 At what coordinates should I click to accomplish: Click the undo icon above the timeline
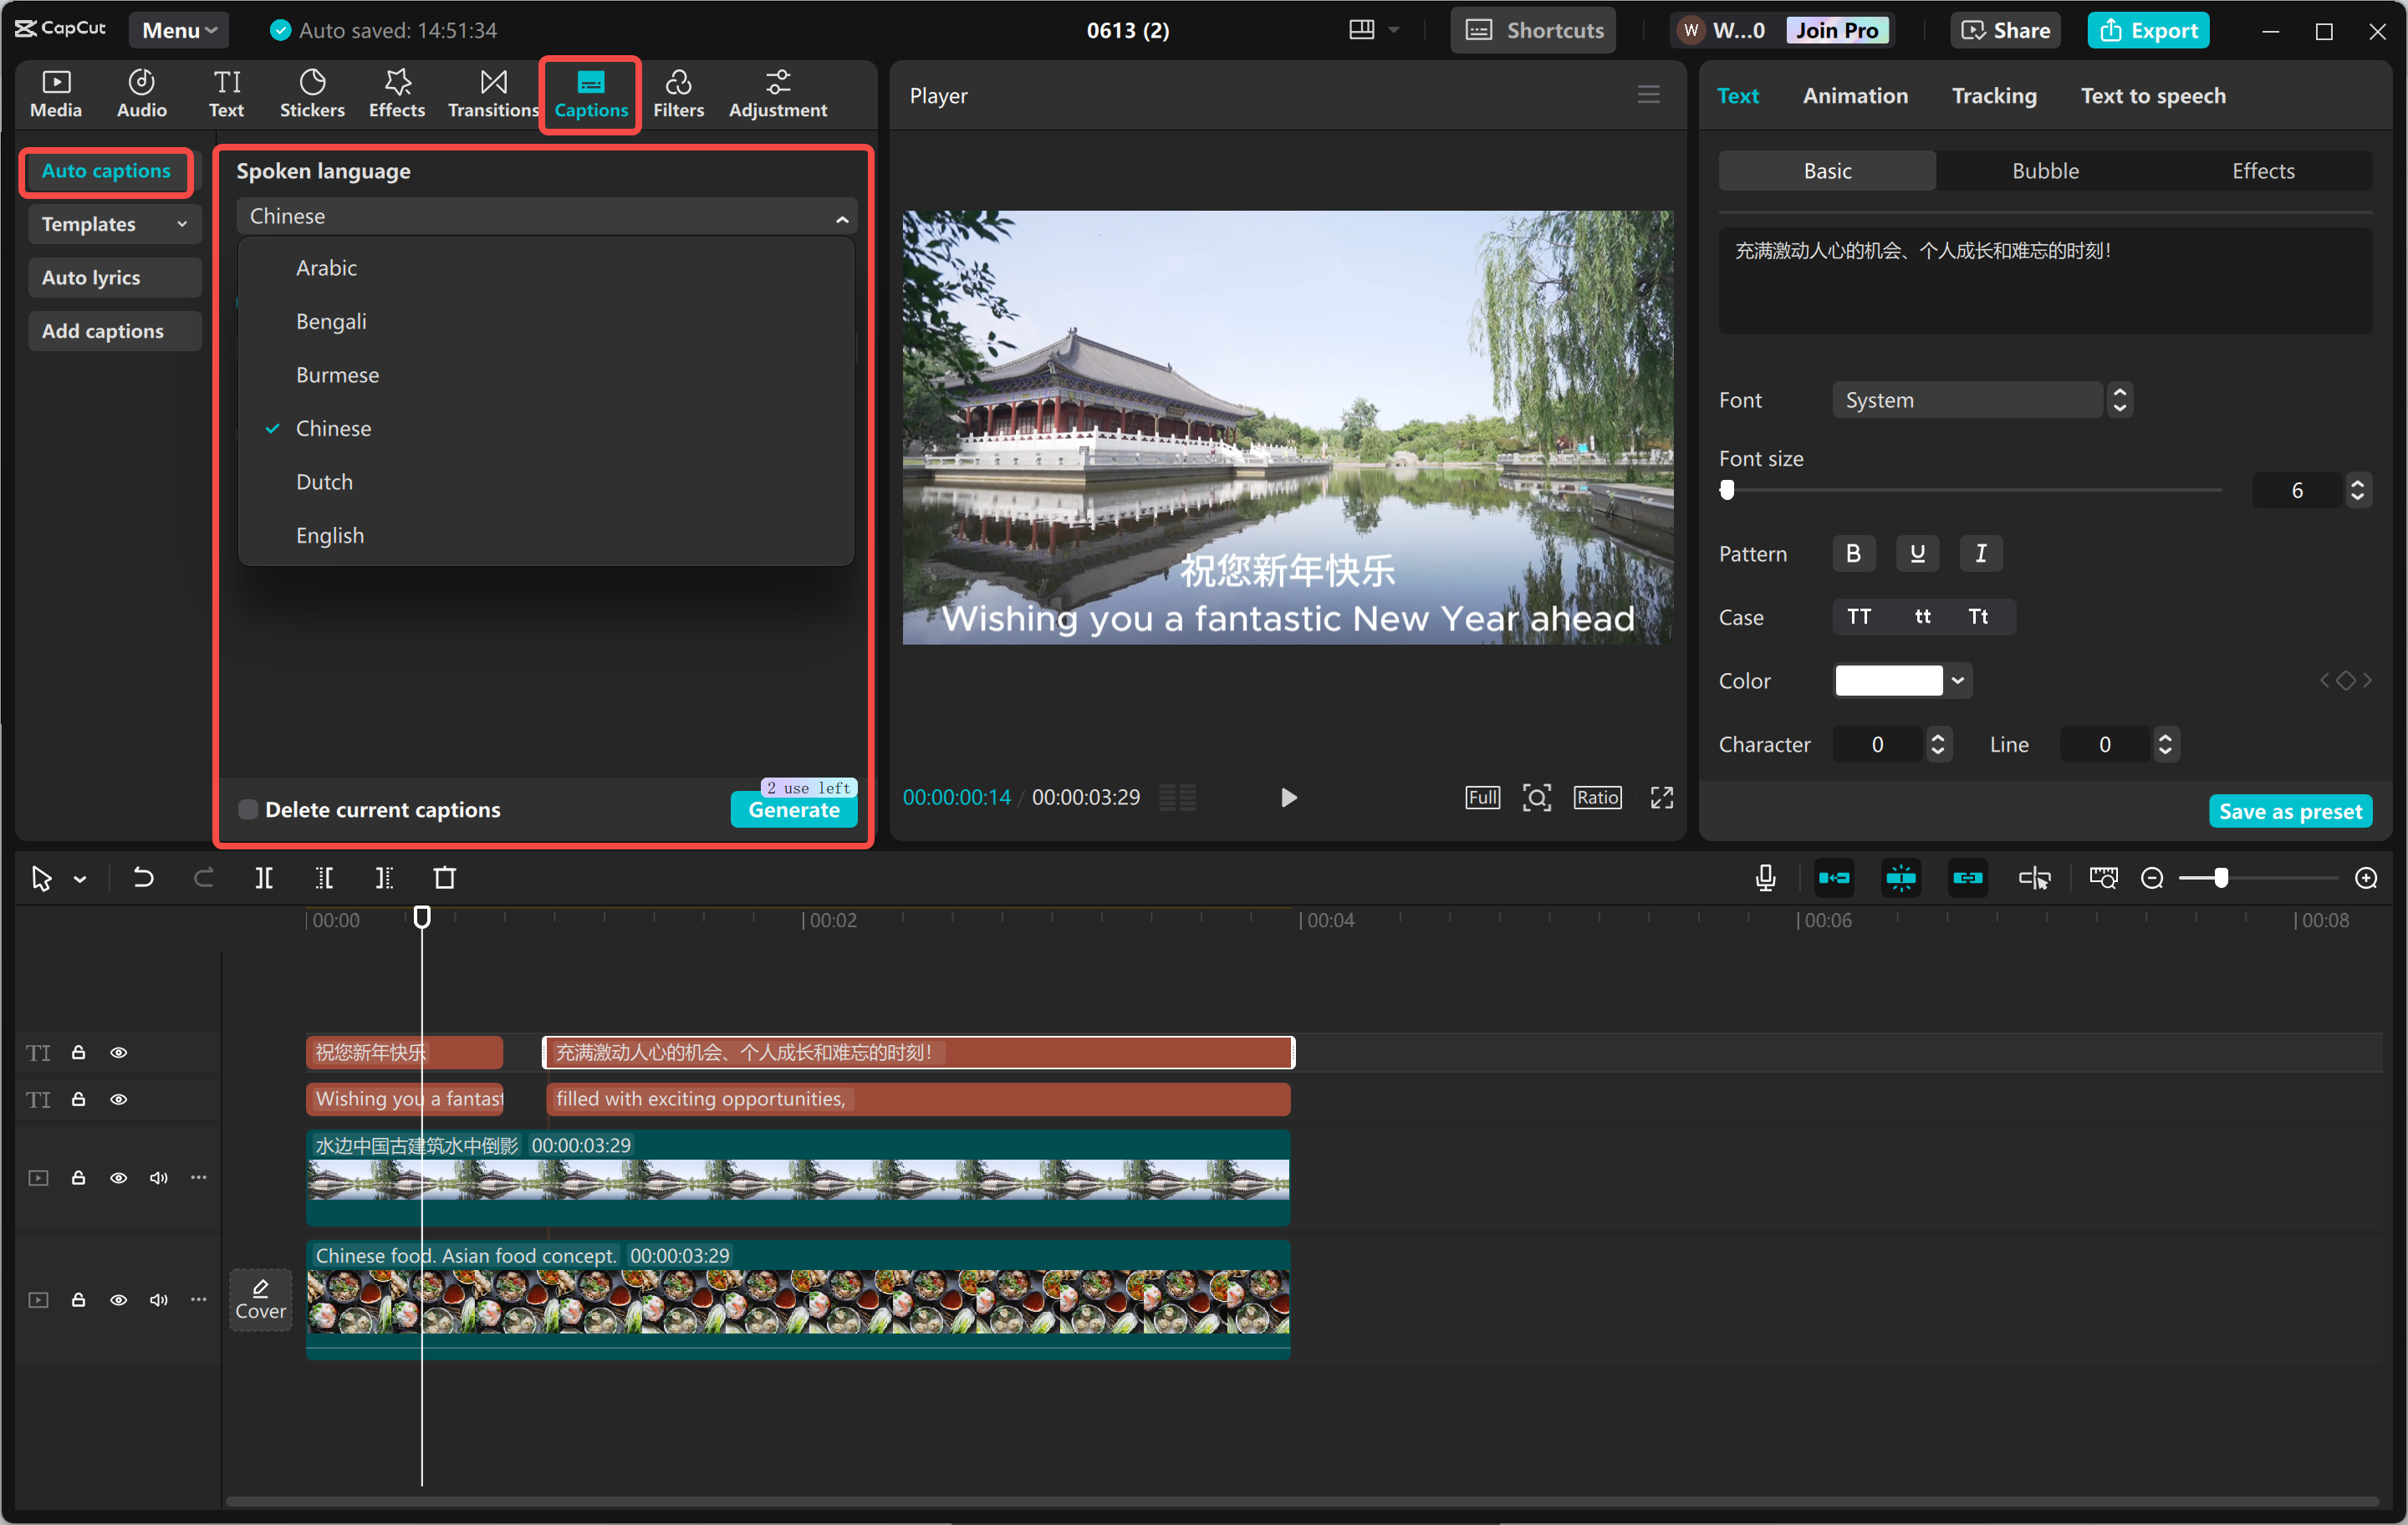click(x=142, y=877)
